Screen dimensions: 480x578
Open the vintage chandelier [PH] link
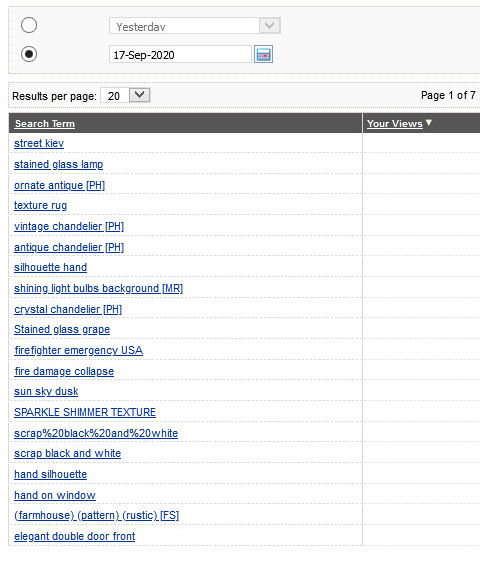point(69,226)
